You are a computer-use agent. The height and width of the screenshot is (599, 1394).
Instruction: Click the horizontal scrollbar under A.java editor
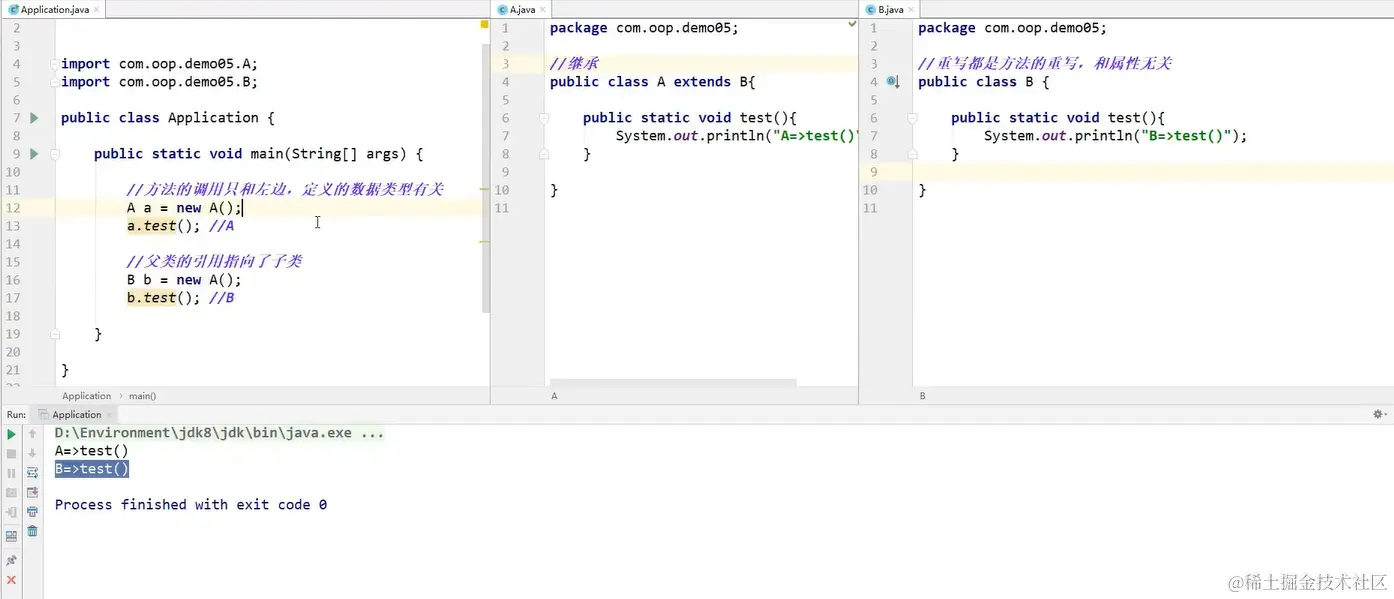click(673, 383)
